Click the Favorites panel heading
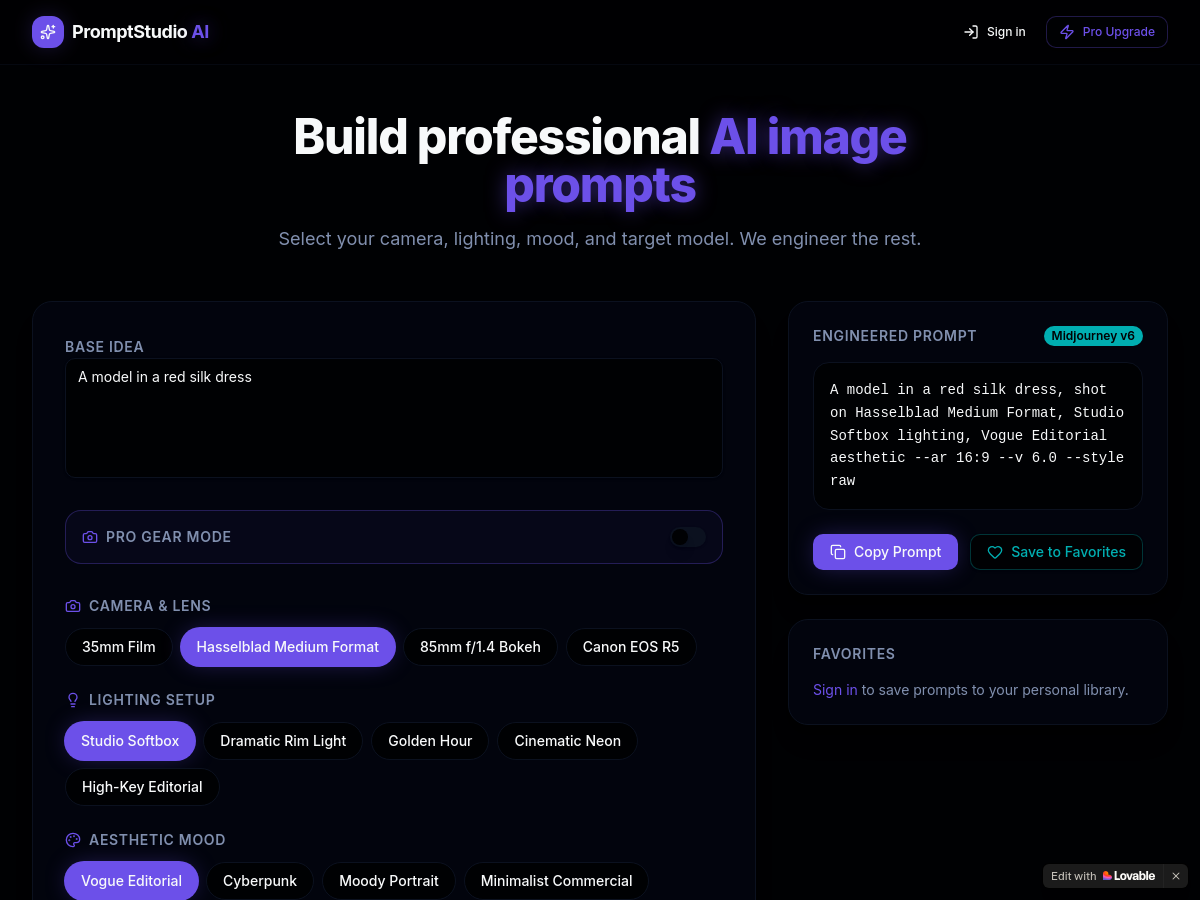The width and height of the screenshot is (1200, 900). [854, 654]
